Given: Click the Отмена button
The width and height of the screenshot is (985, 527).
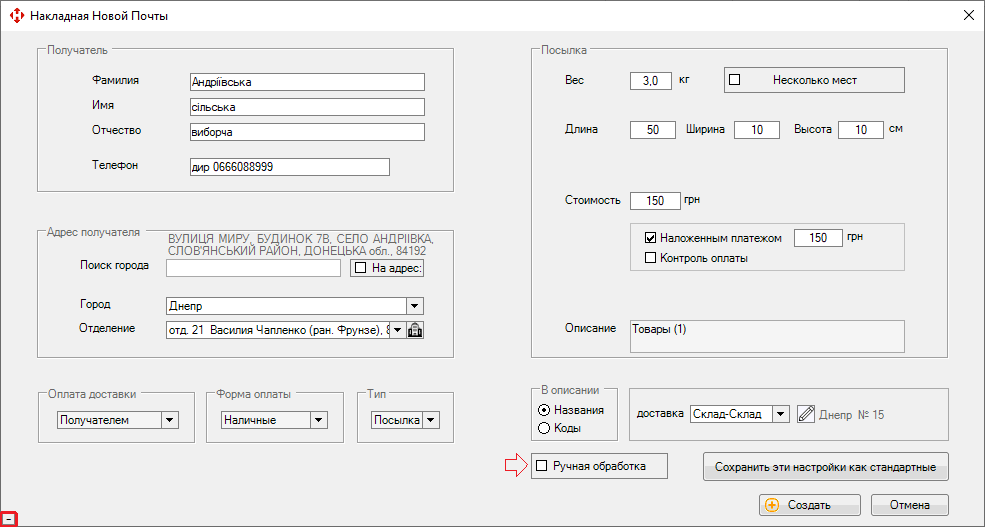Looking at the screenshot, I should click(x=909, y=505).
